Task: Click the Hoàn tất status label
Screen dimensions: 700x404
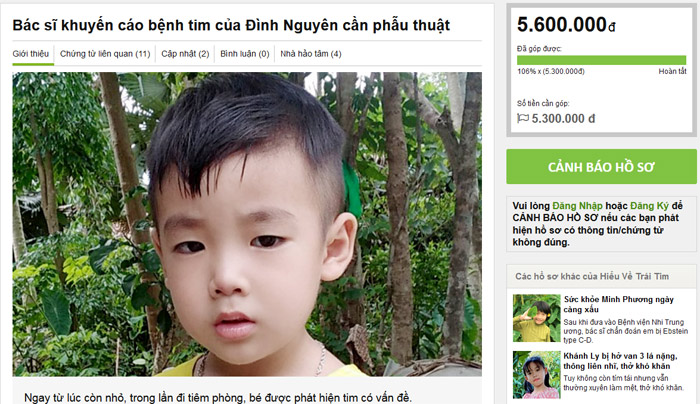Action: 672,71
